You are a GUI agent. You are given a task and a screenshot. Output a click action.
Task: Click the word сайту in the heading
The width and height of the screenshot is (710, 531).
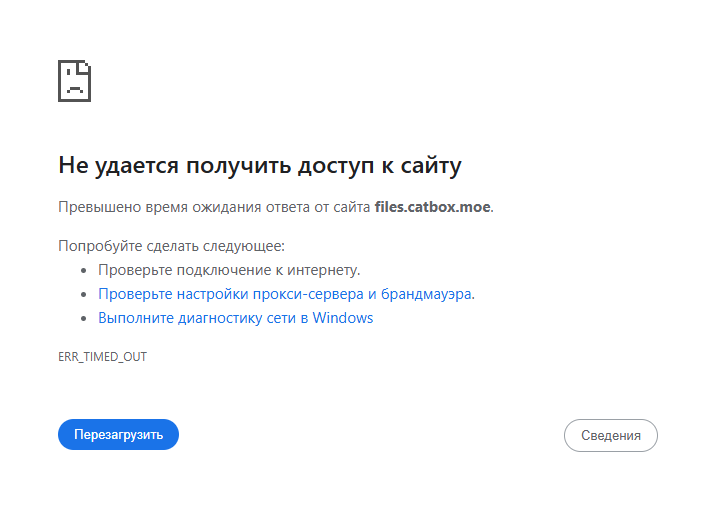click(x=431, y=166)
